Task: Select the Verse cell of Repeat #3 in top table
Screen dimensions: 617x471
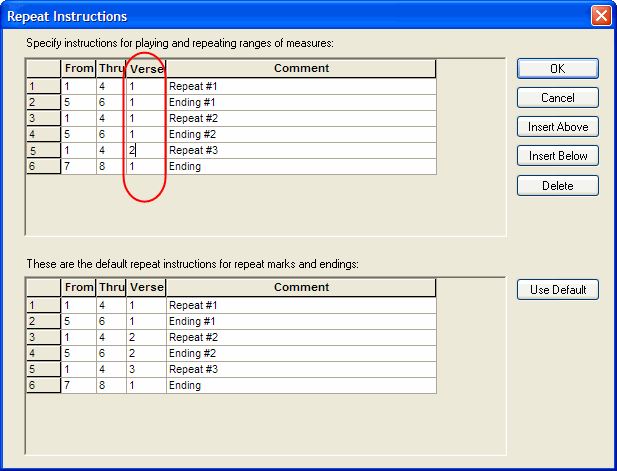Action: pos(145,150)
